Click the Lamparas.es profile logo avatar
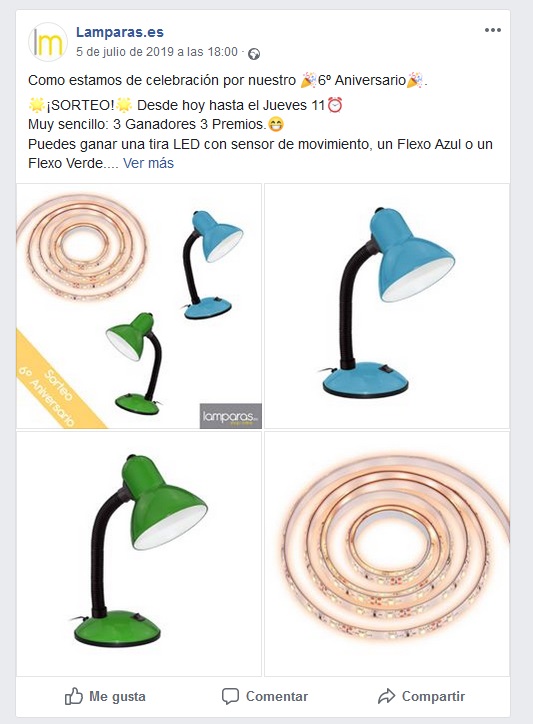 pyautogui.click(x=48, y=42)
